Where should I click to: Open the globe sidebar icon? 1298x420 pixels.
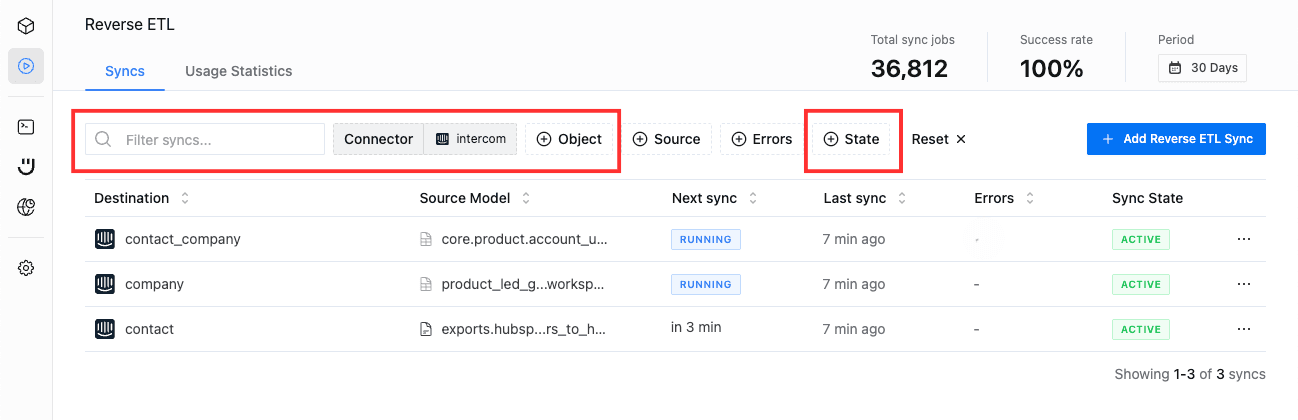click(x=26, y=207)
